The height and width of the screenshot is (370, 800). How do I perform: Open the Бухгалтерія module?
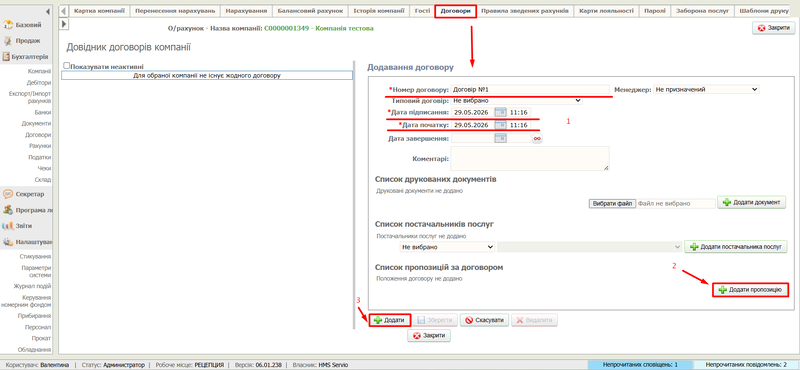(x=27, y=57)
